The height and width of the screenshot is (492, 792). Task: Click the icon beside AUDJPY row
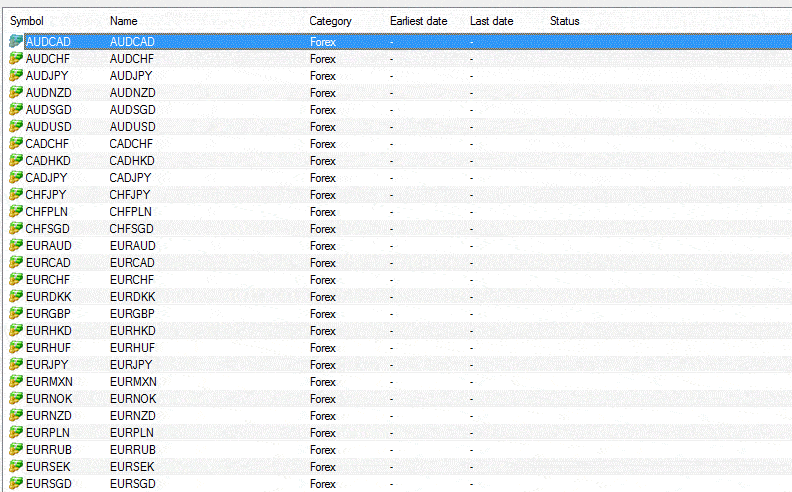click(16, 76)
